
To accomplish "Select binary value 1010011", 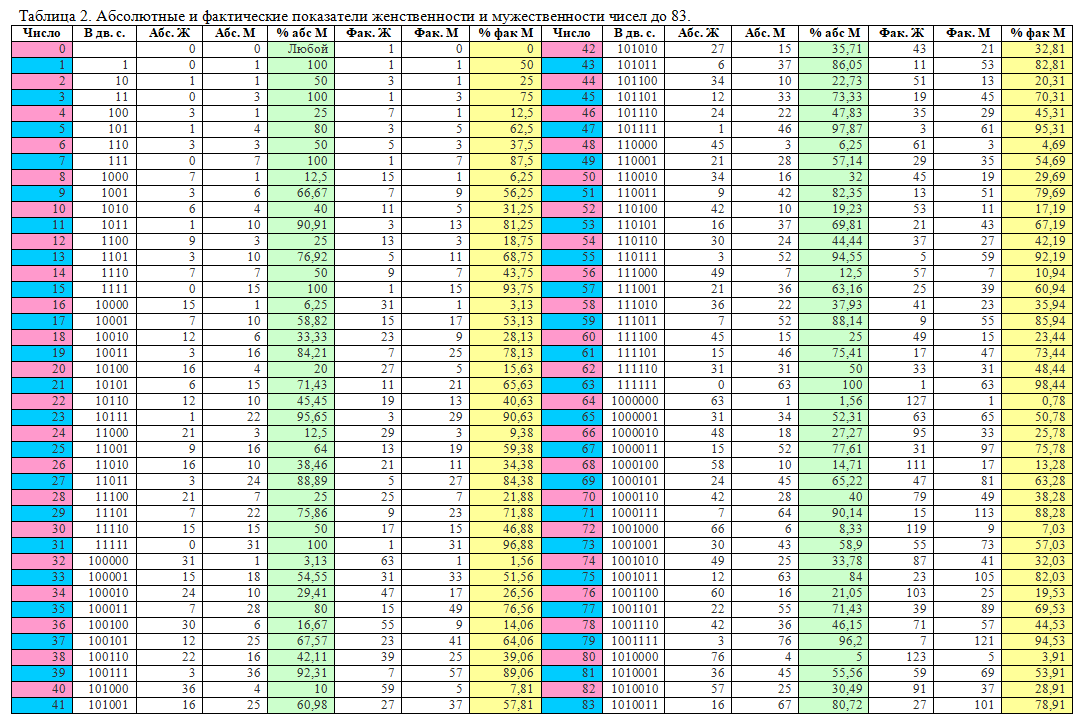I will 633,705.
